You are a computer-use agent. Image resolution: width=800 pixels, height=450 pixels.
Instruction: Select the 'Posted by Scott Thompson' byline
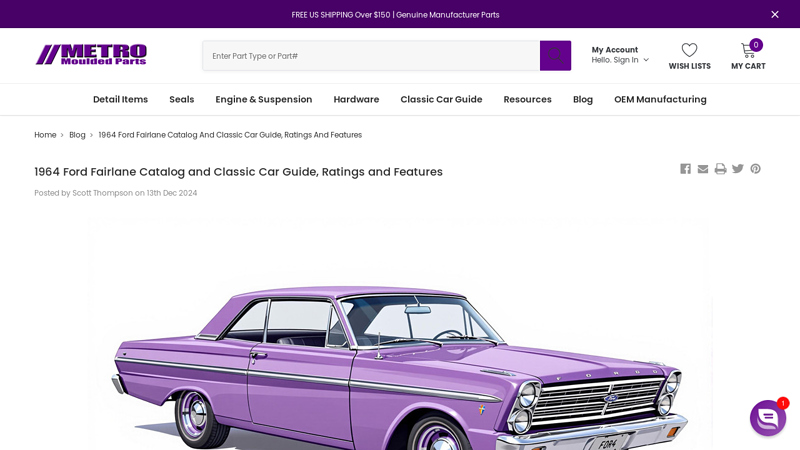point(115,193)
